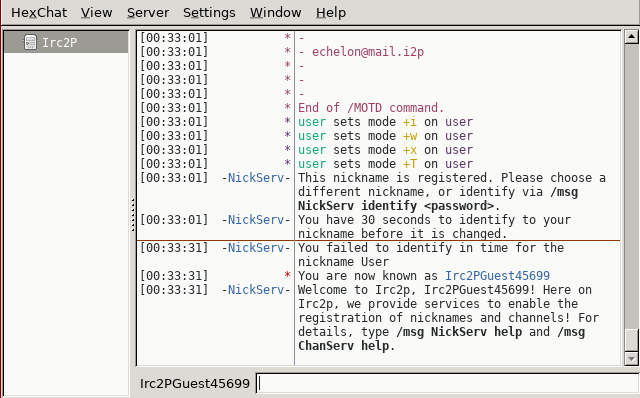640x398 pixels.
Task: Open the Window menu
Action: (x=276, y=13)
